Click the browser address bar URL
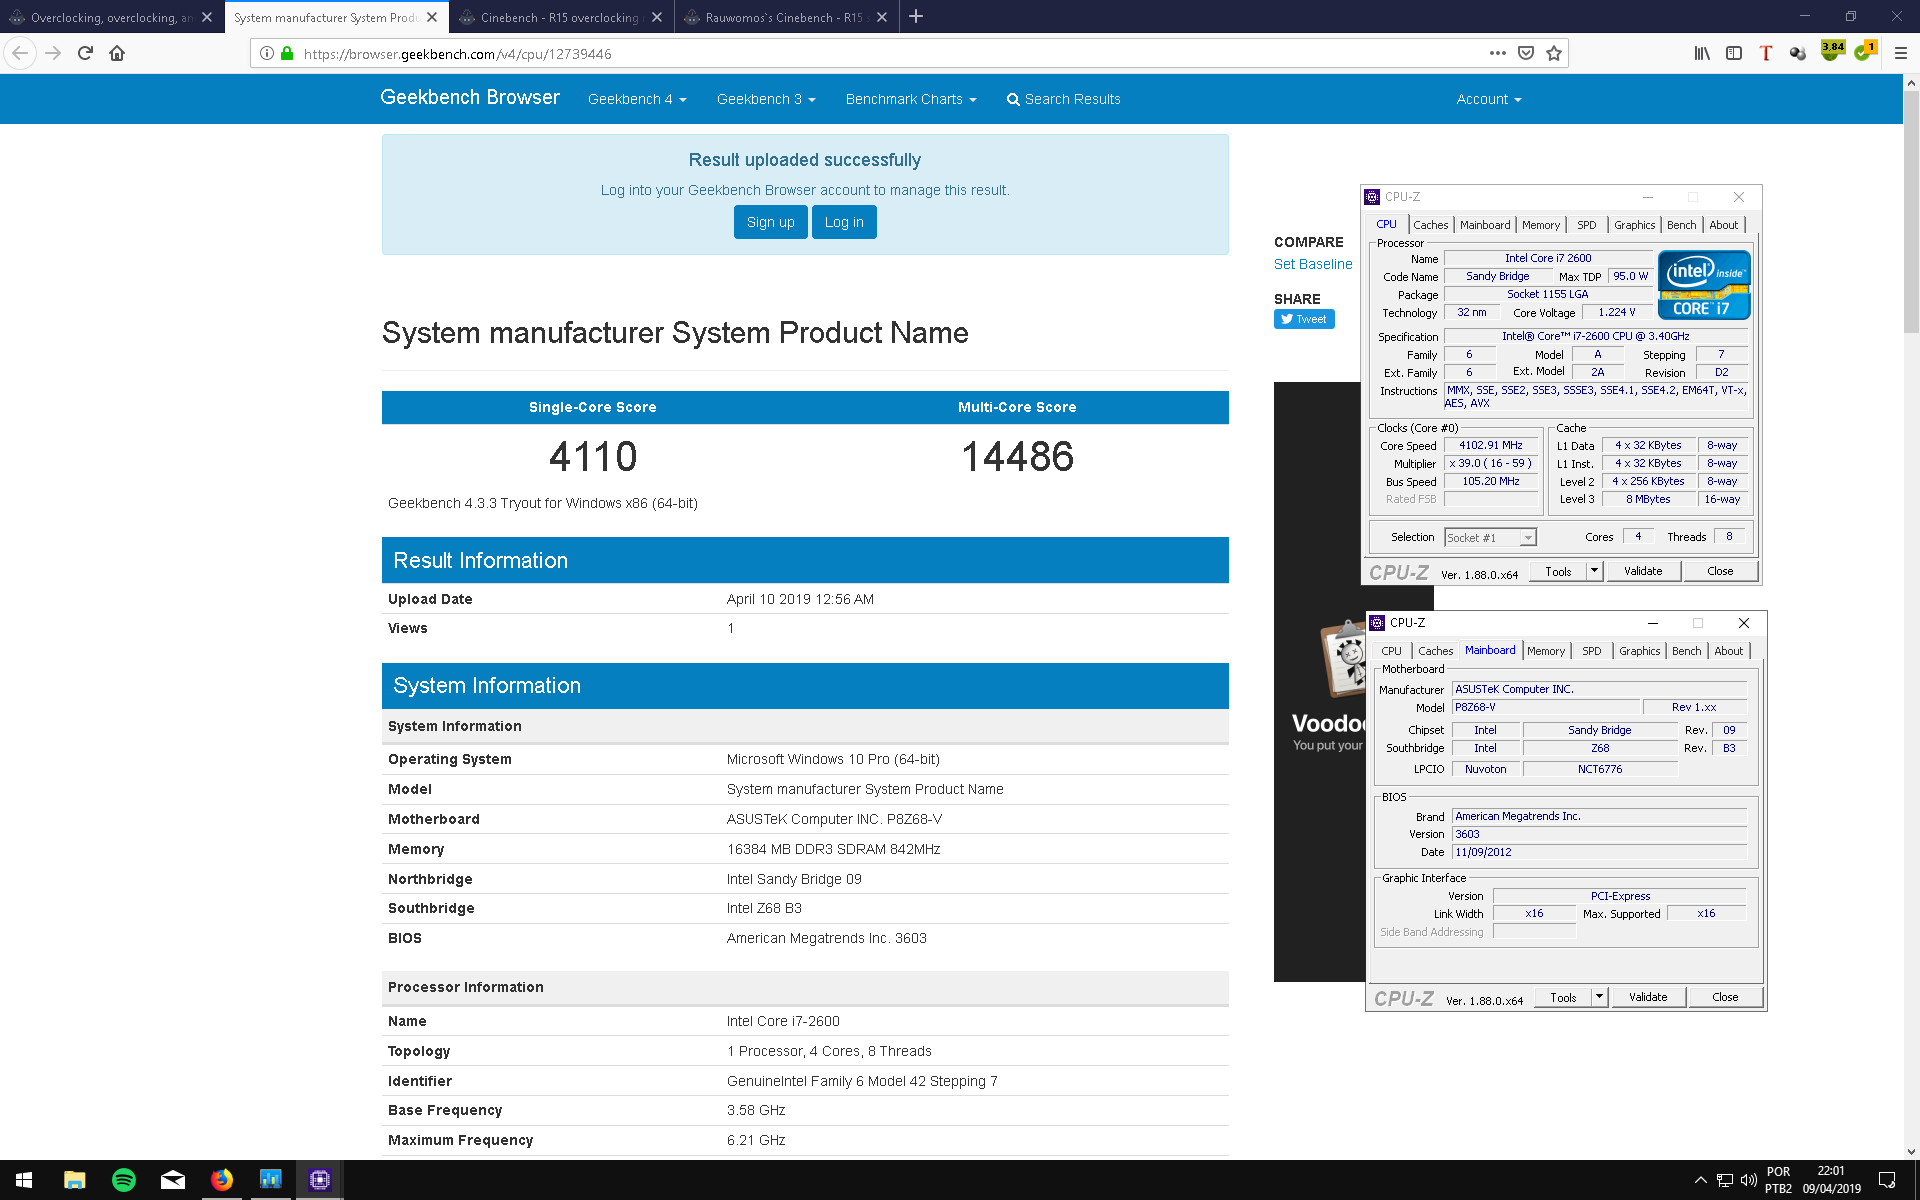The height and width of the screenshot is (1200, 1920). (457, 54)
